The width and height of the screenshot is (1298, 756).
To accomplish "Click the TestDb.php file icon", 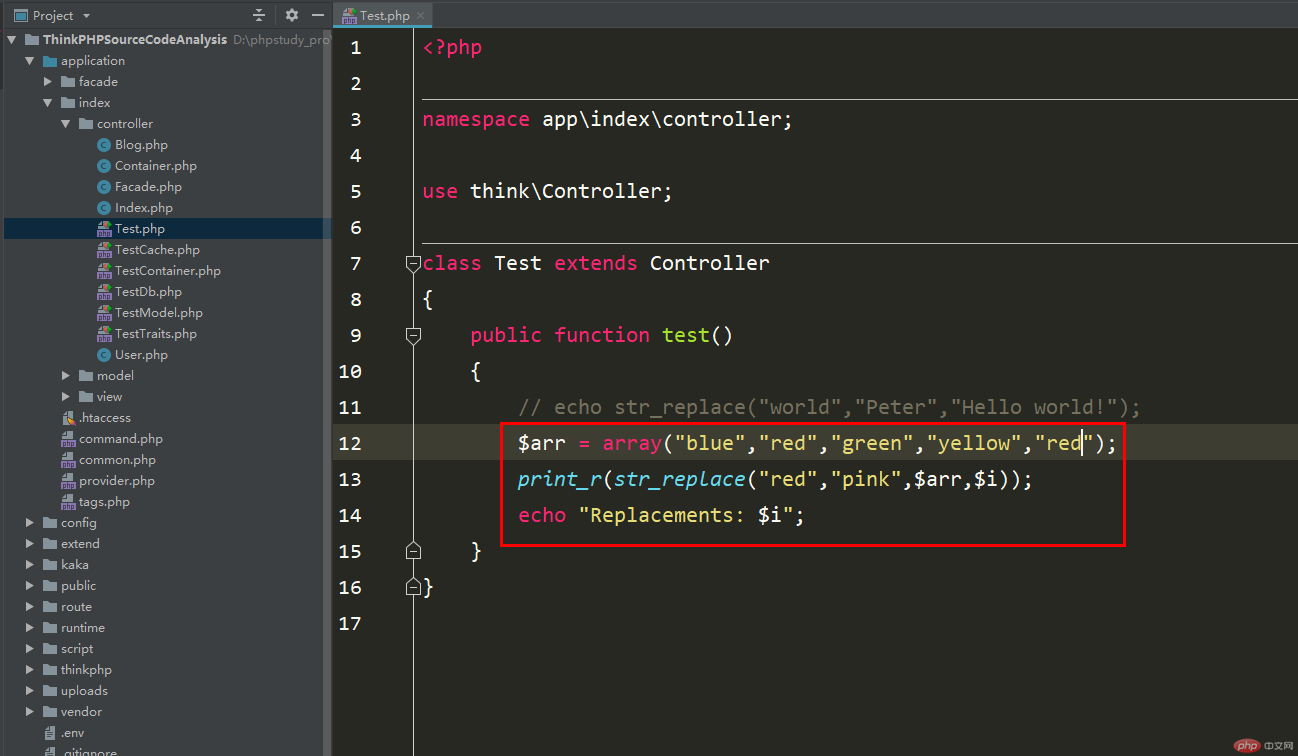I will point(104,292).
